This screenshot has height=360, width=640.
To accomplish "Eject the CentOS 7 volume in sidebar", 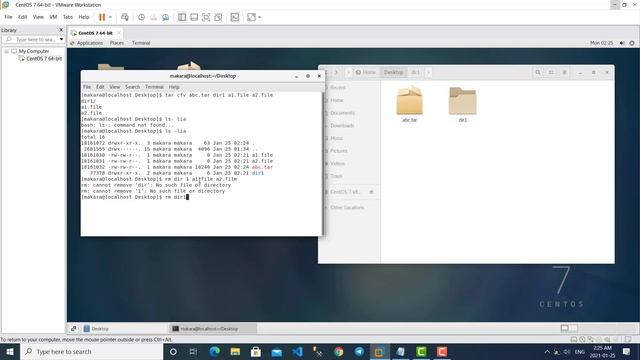I will pyautogui.click(x=371, y=192).
